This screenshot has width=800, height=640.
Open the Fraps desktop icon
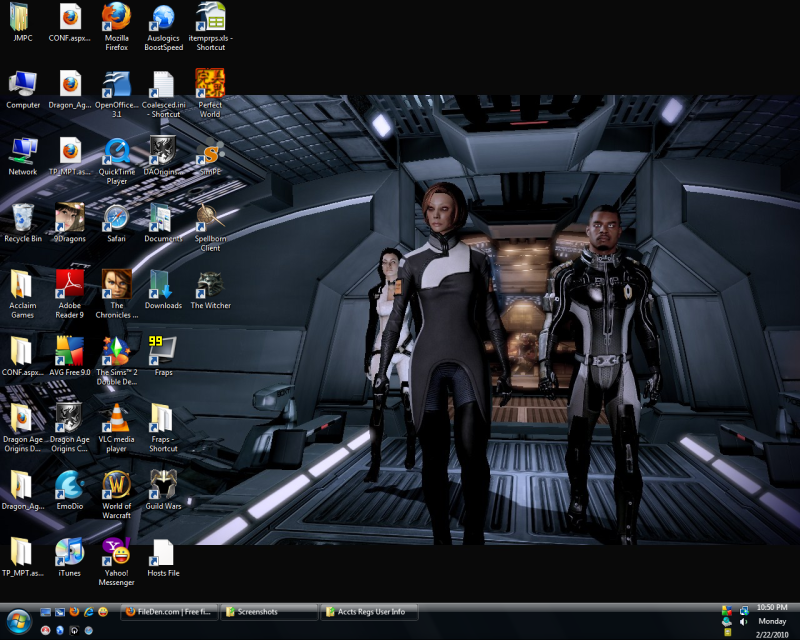tap(163, 351)
